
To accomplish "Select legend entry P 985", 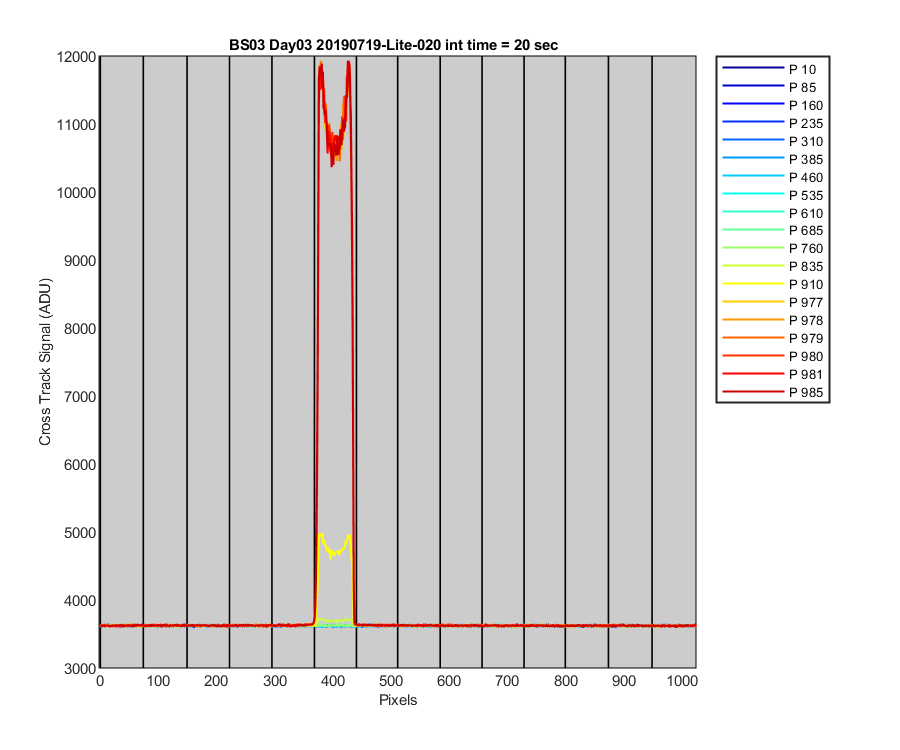I will click(773, 393).
